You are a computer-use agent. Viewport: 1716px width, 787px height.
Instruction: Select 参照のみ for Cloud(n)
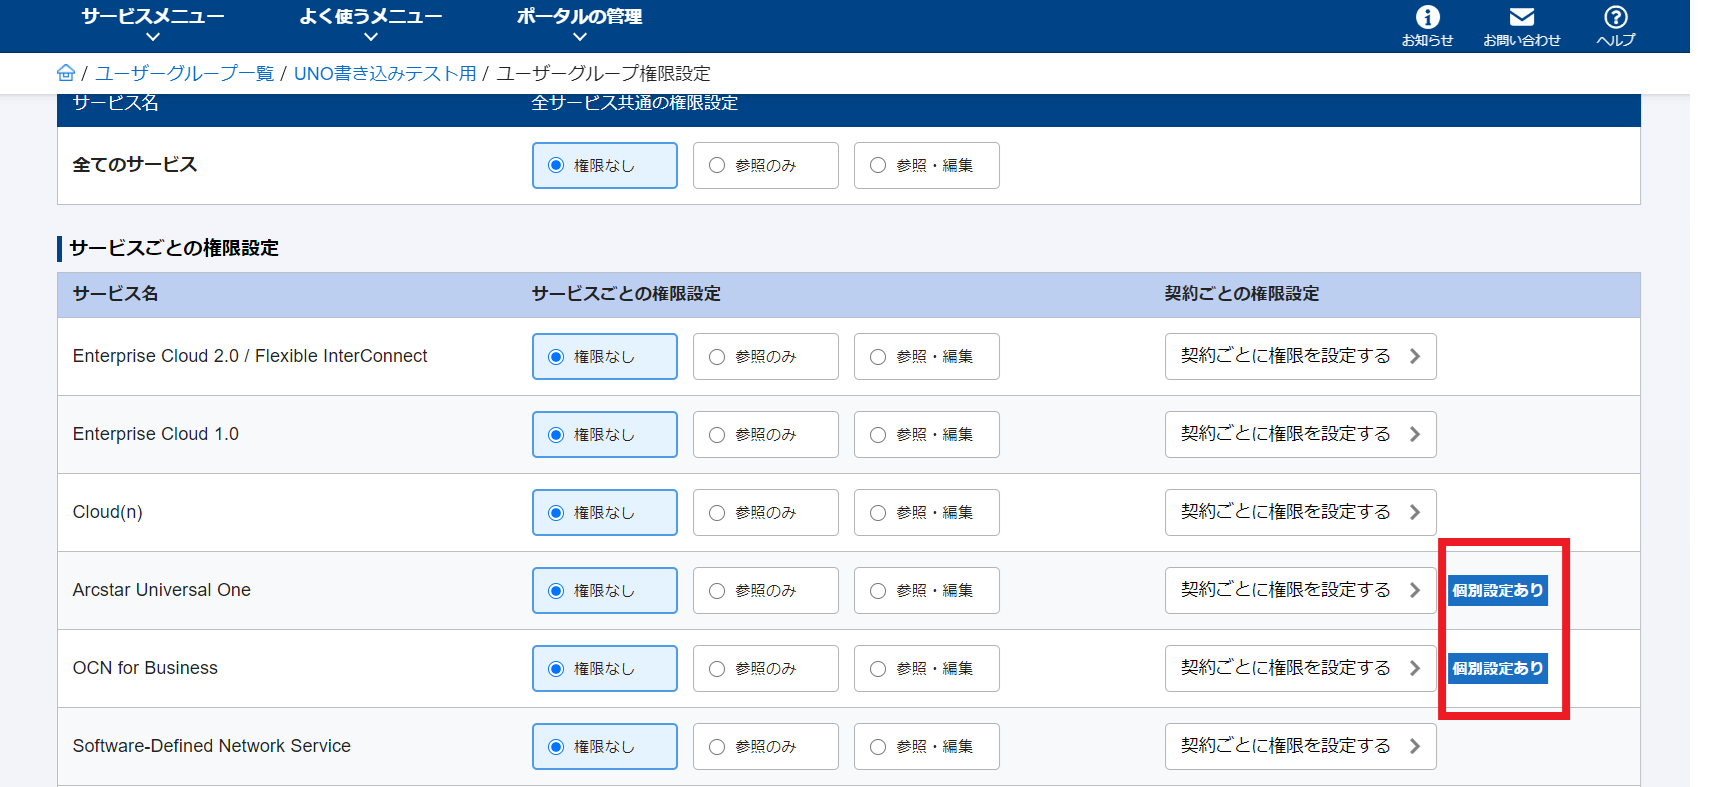[765, 512]
